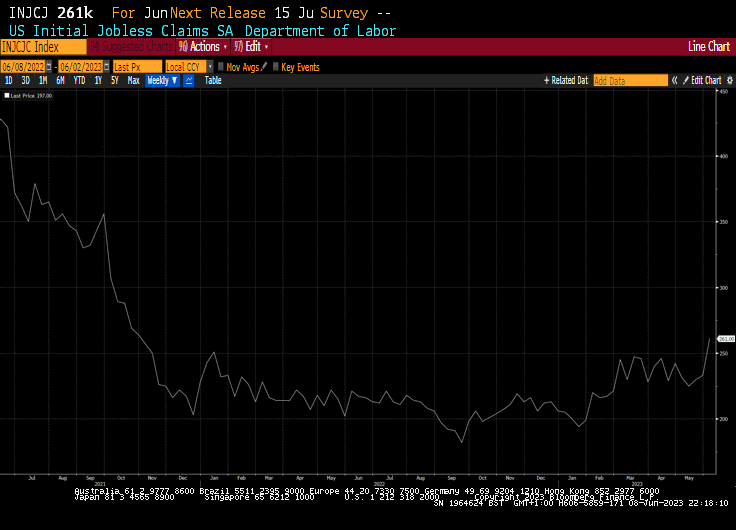
Task: Open the Actions dropdown menu
Action: pos(203,46)
